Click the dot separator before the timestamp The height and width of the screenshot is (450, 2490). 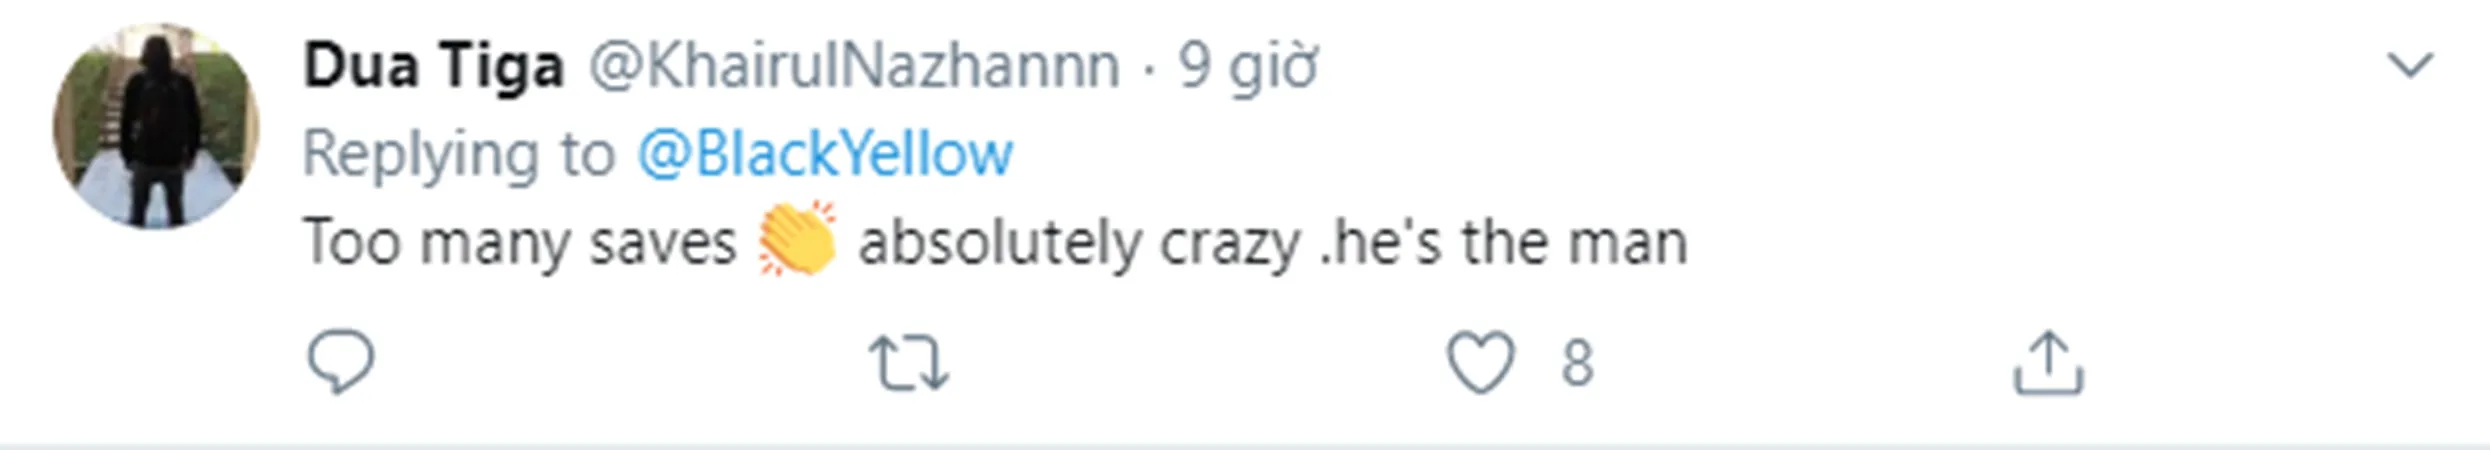point(1149,69)
